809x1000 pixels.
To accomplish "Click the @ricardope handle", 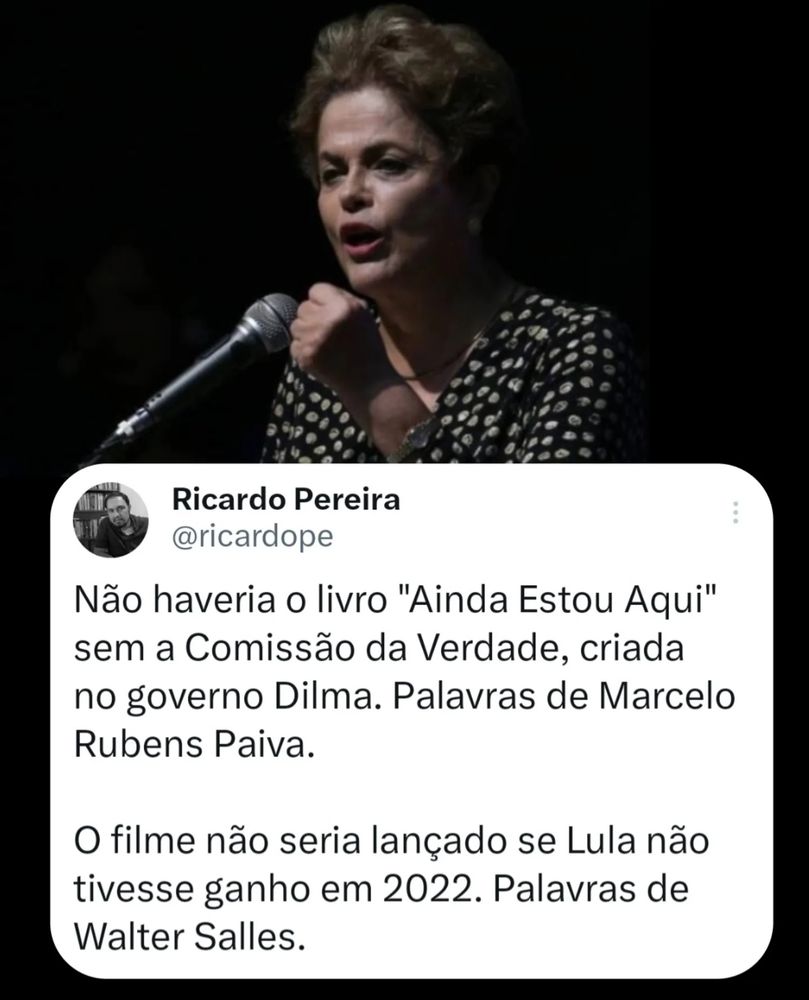I will pos(252,537).
